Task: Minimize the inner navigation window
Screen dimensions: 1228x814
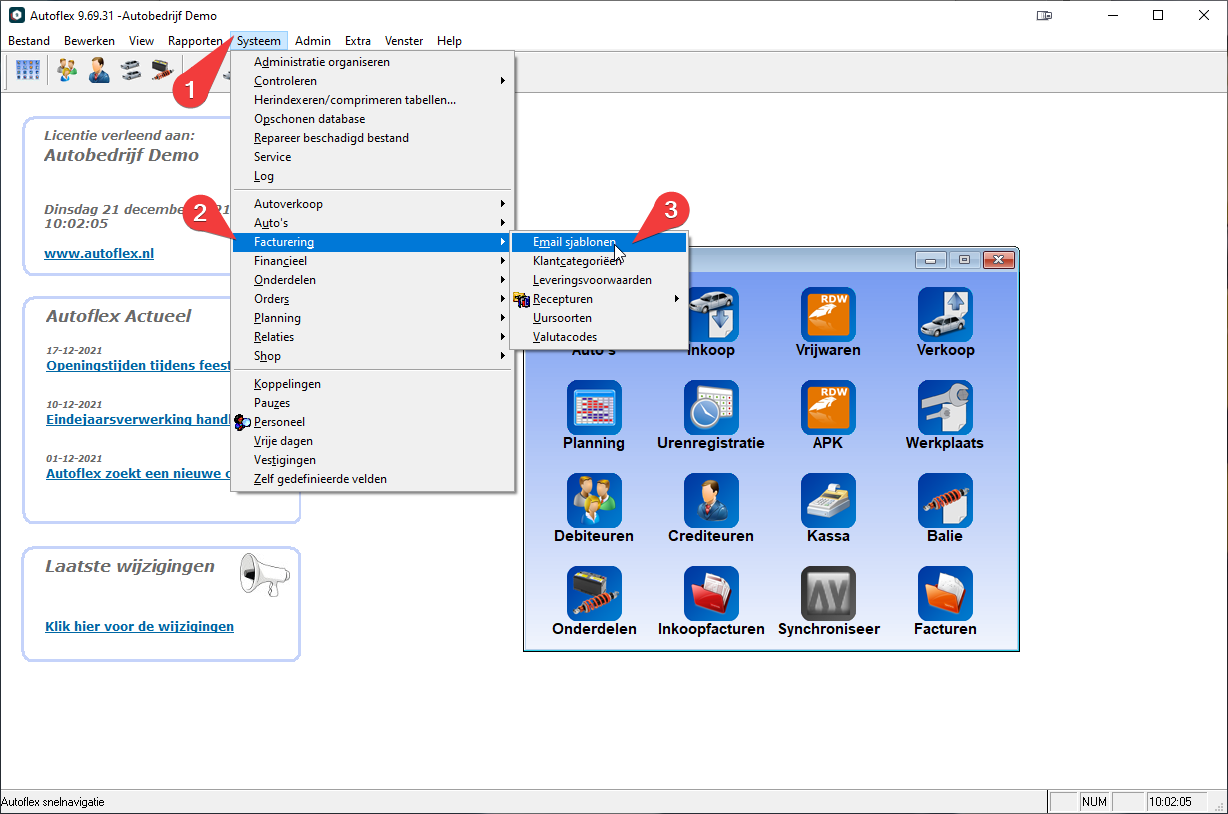Action: tap(930, 260)
